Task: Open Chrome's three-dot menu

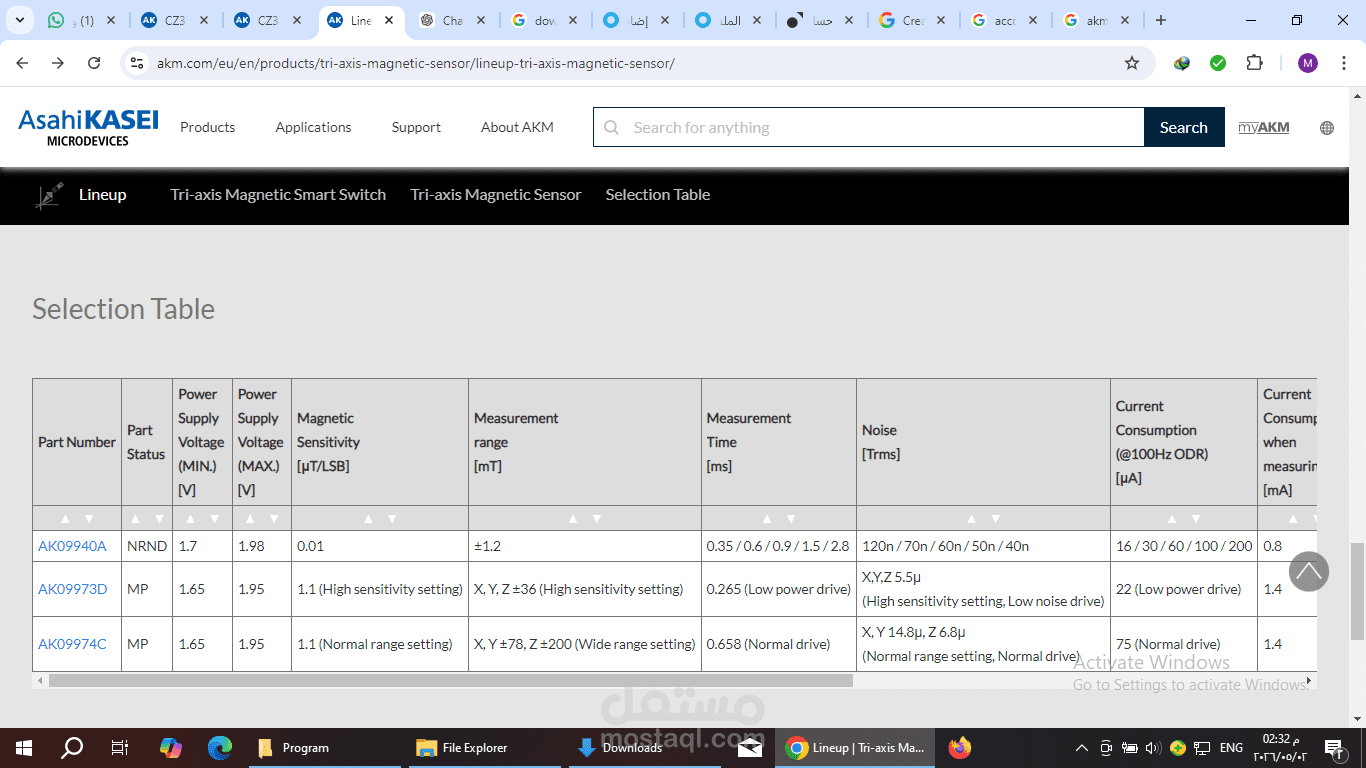Action: coord(1343,63)
